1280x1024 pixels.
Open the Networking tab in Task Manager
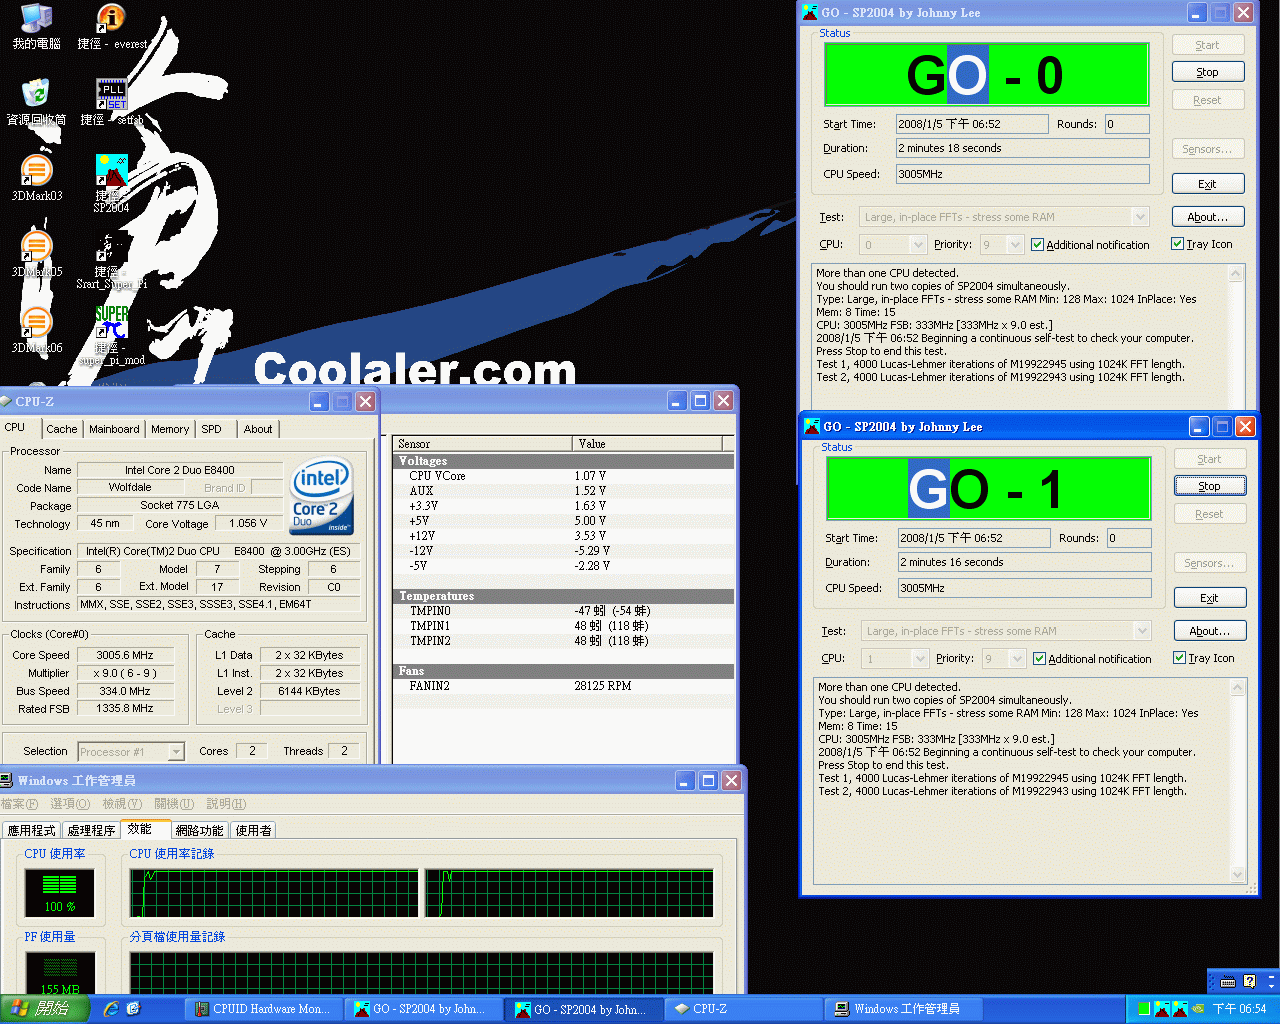pyautogui.click(x=199, y=830)
